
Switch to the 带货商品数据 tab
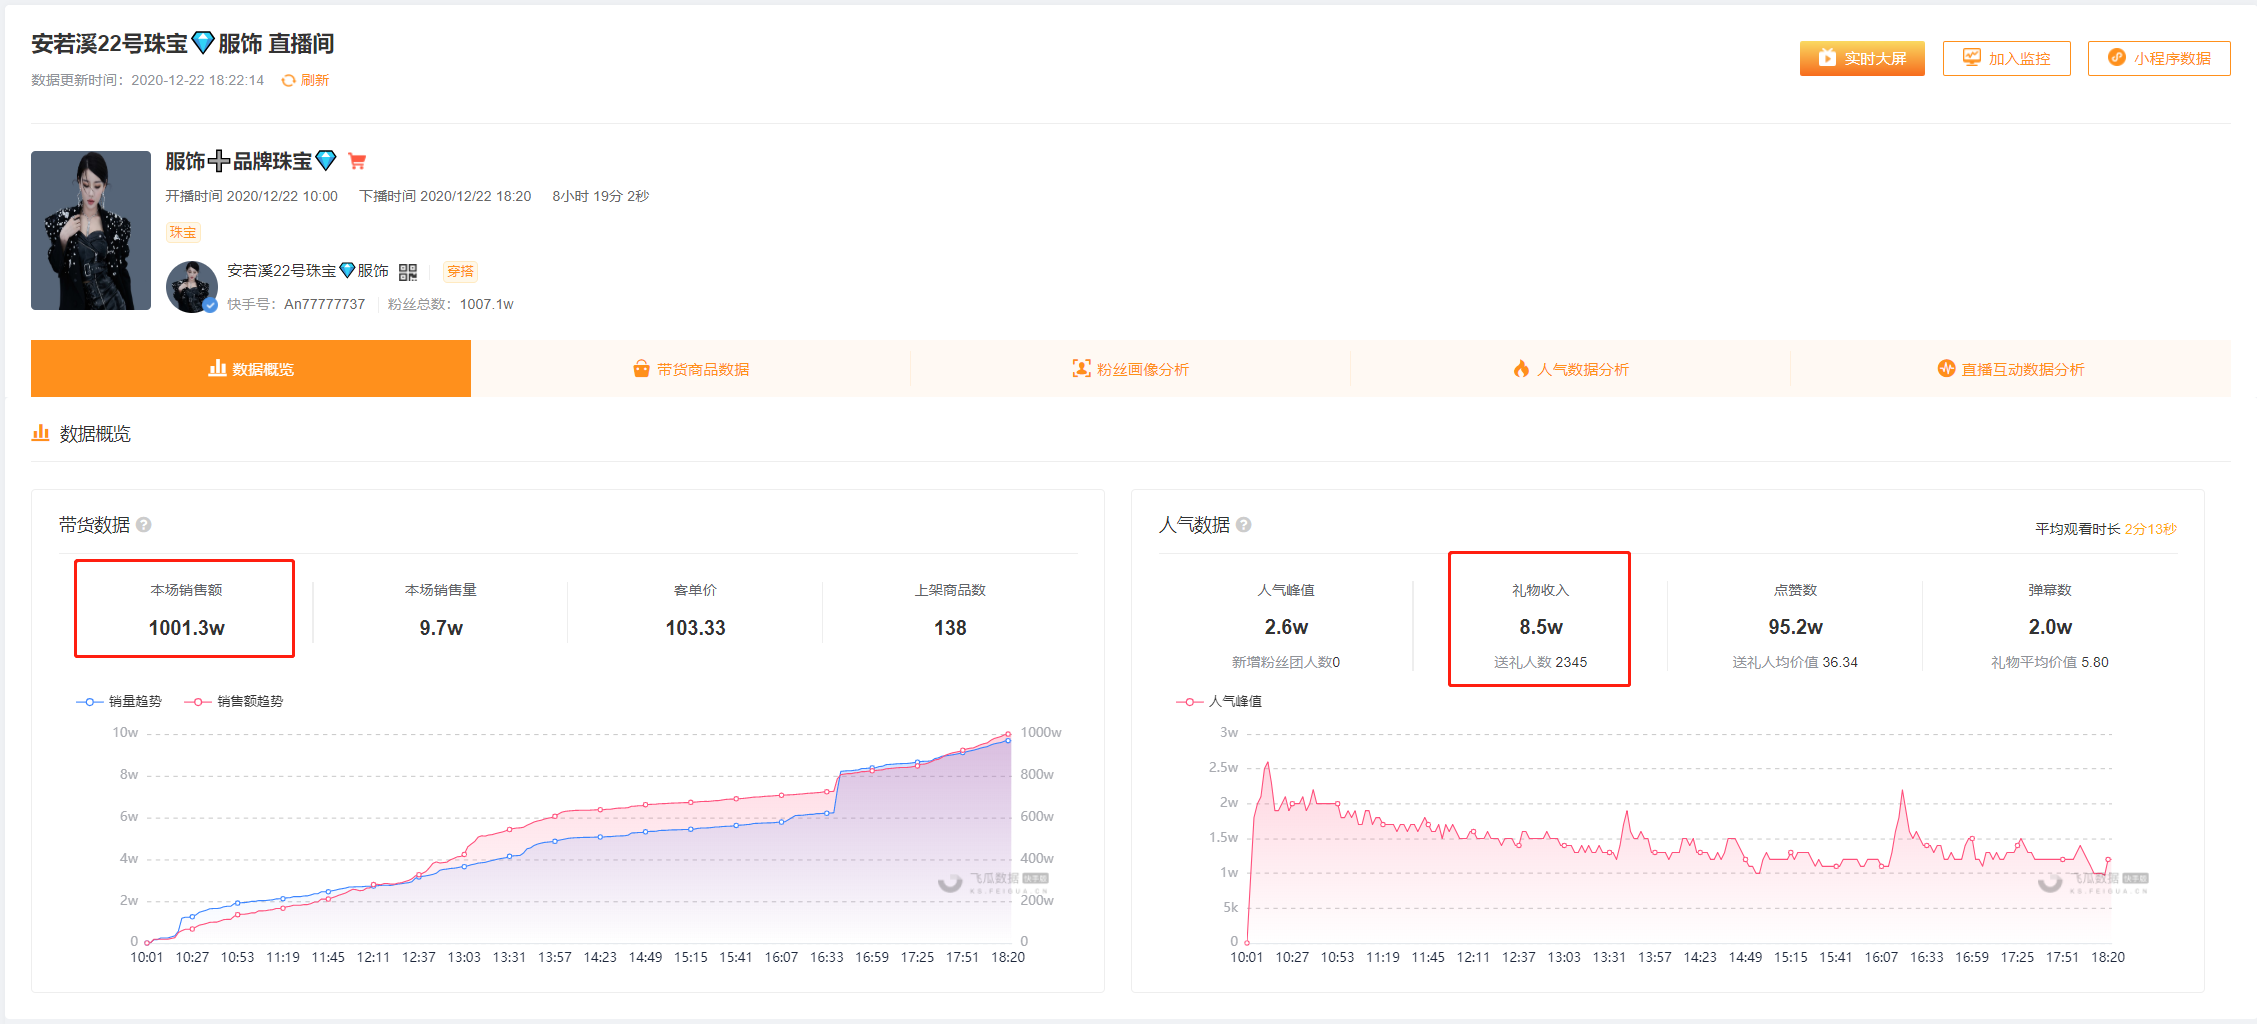[x=691, y=369]
